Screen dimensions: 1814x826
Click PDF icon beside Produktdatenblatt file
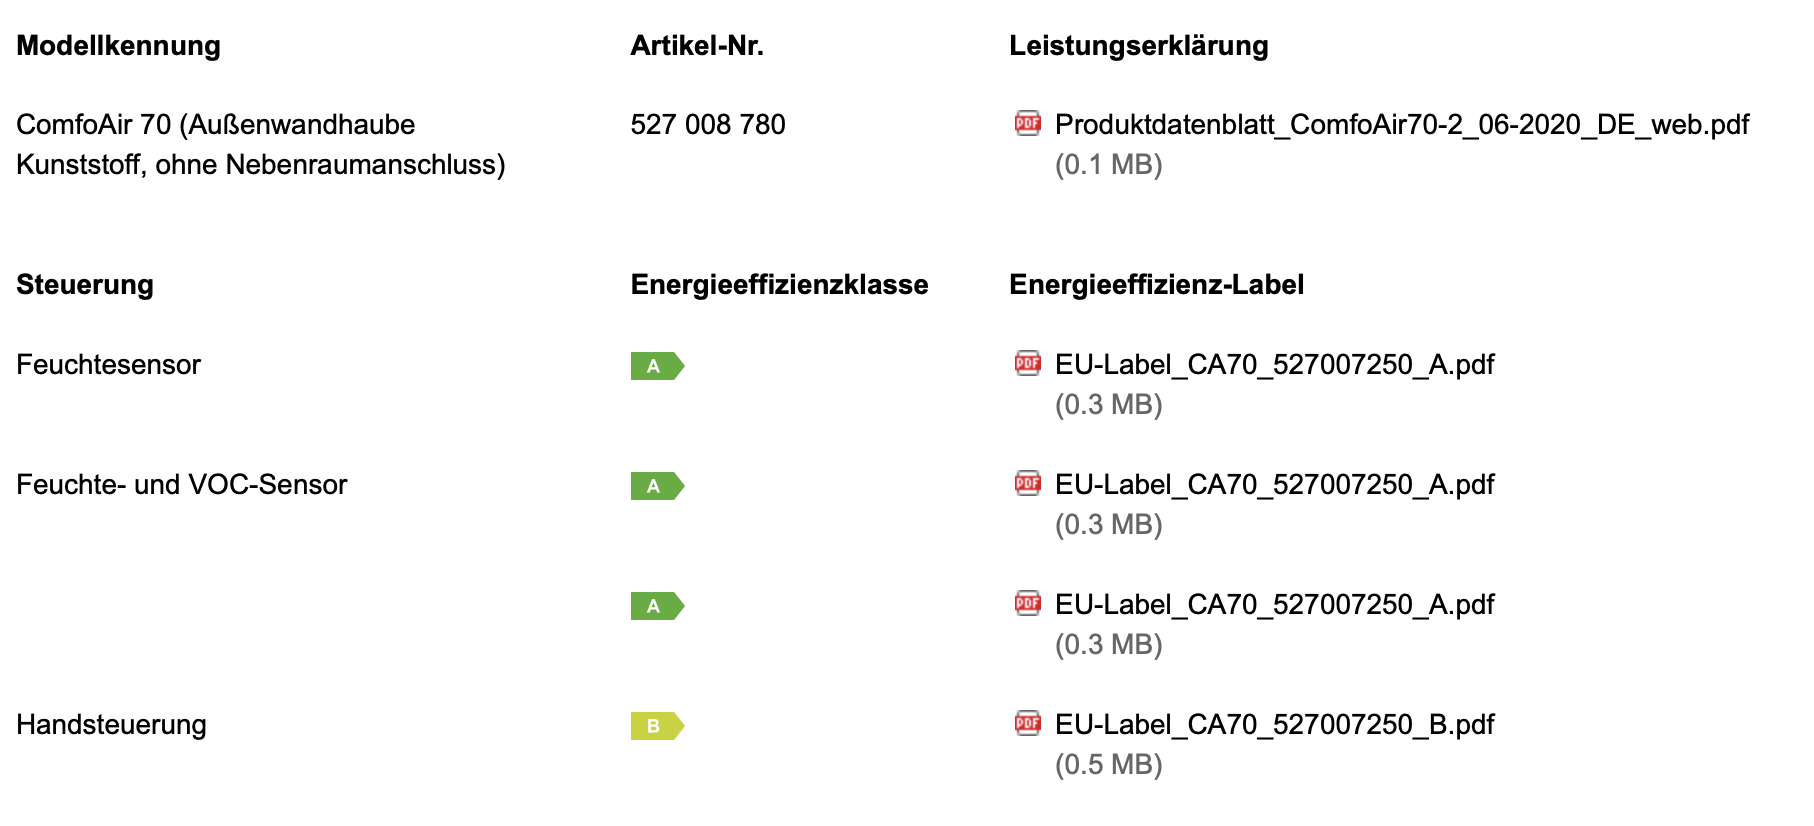tap(1027, 123)
